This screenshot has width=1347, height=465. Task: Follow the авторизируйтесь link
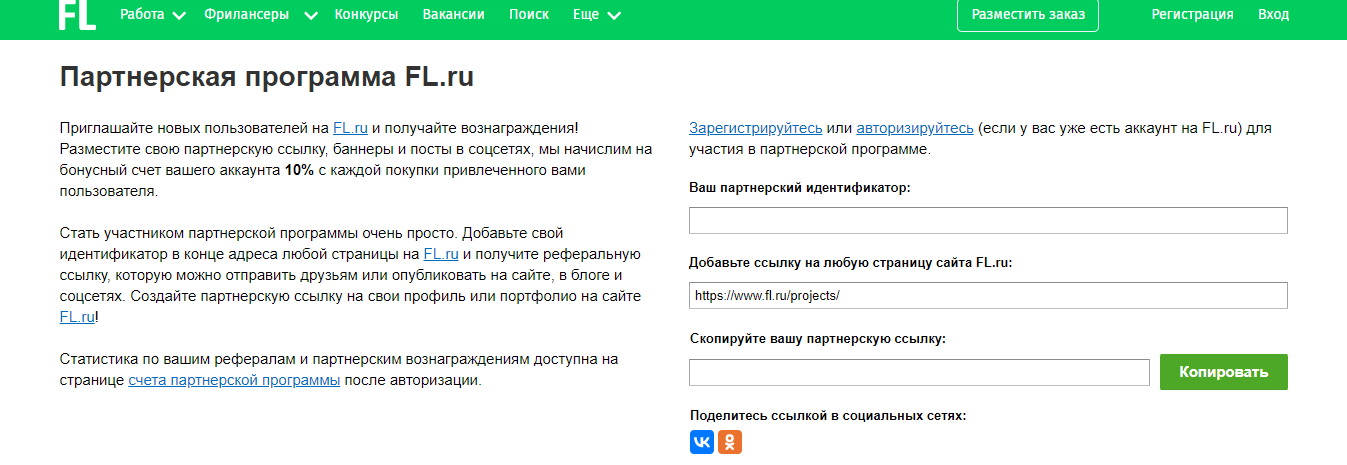click(x=915, y=128)
